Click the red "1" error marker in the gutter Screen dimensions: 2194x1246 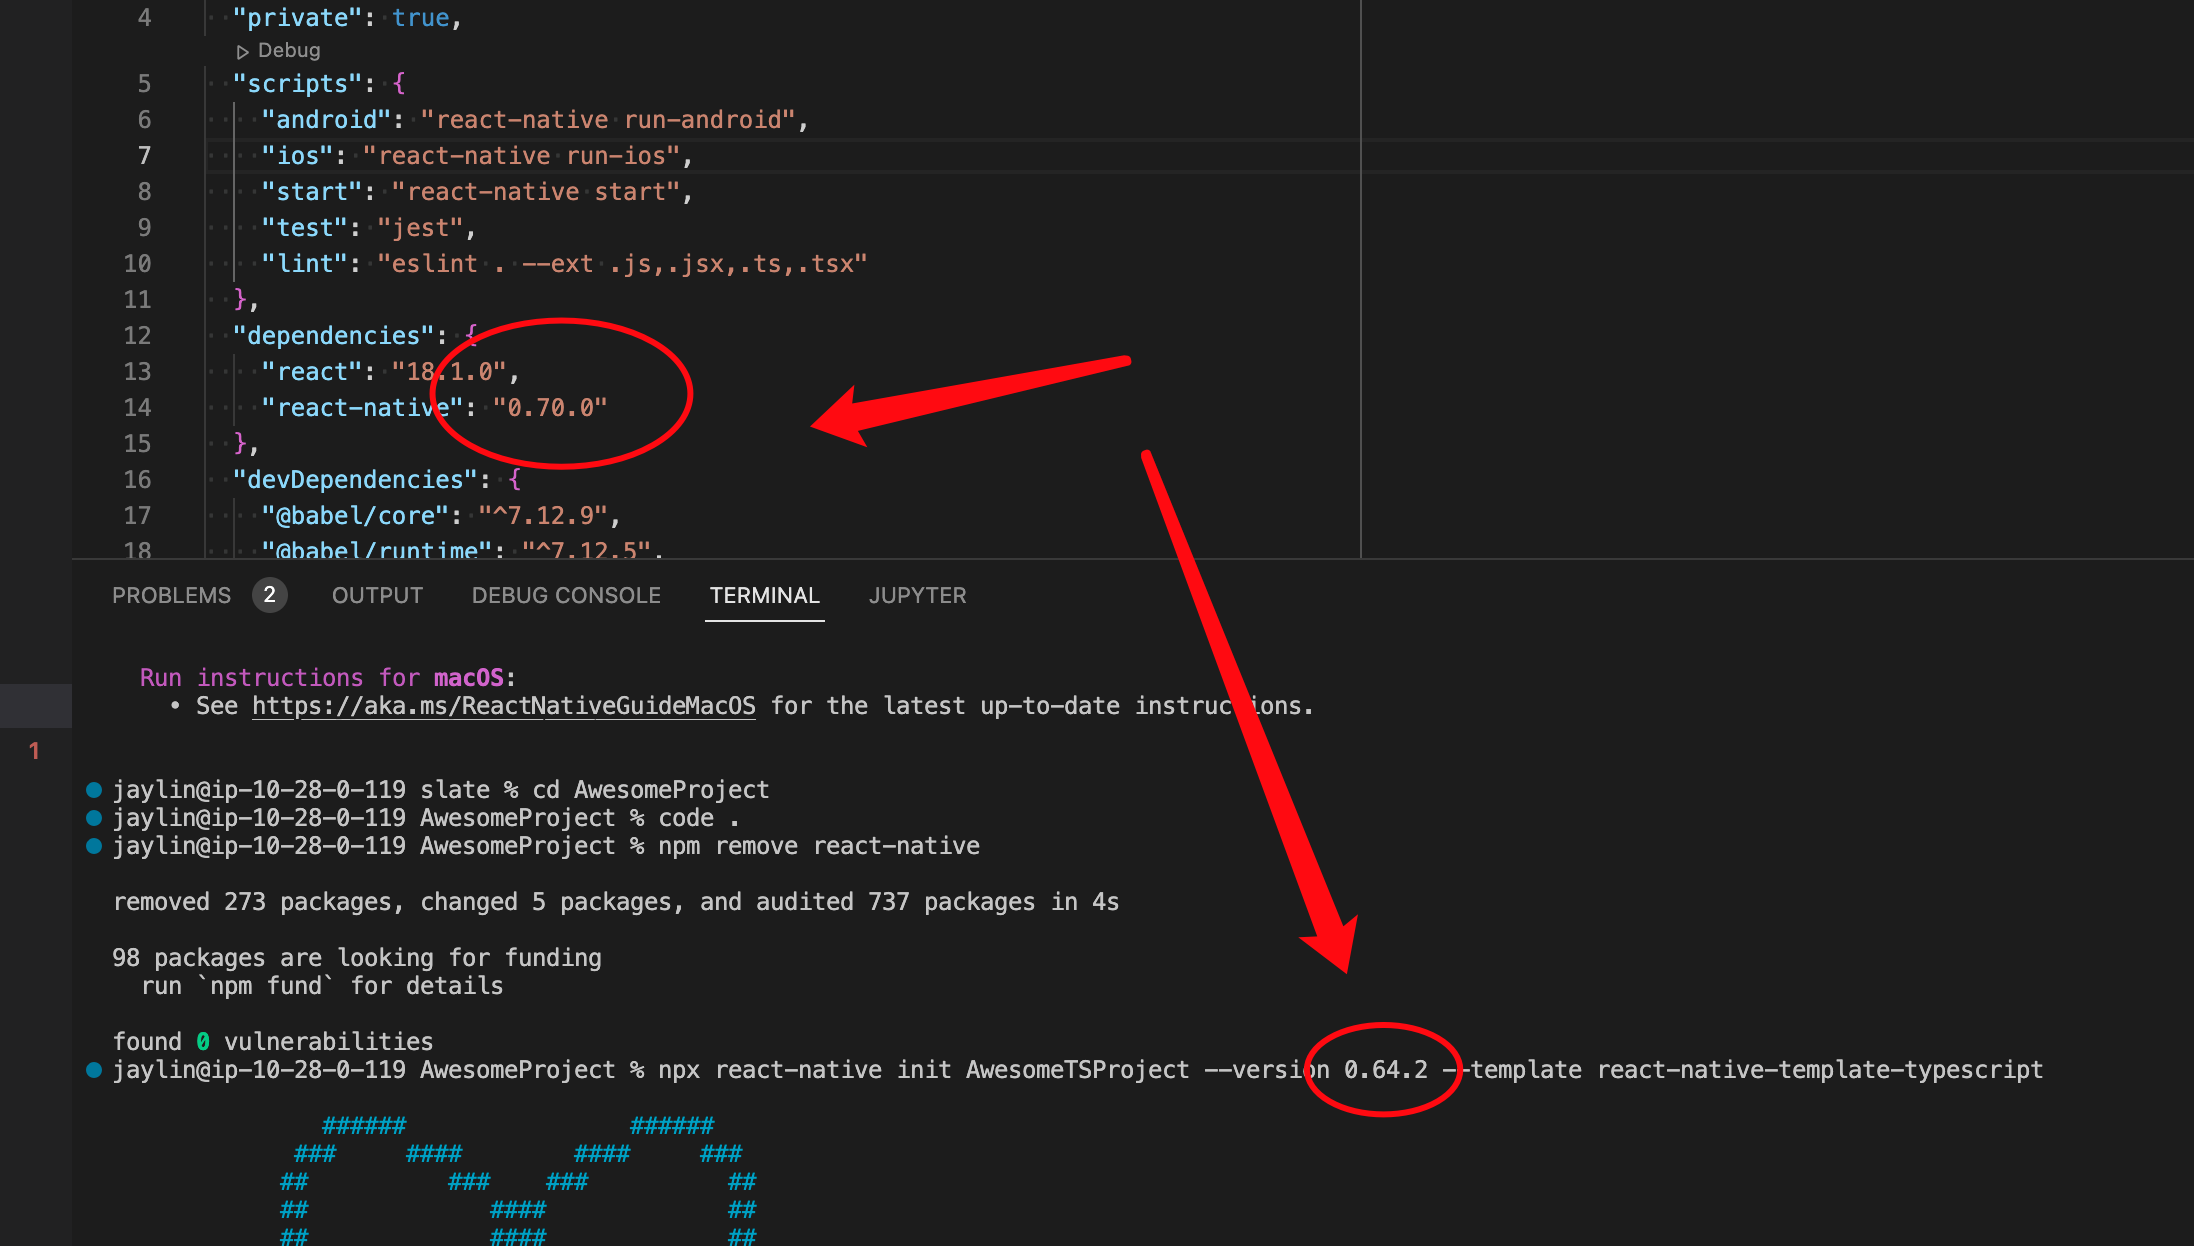tap(36, 751)
